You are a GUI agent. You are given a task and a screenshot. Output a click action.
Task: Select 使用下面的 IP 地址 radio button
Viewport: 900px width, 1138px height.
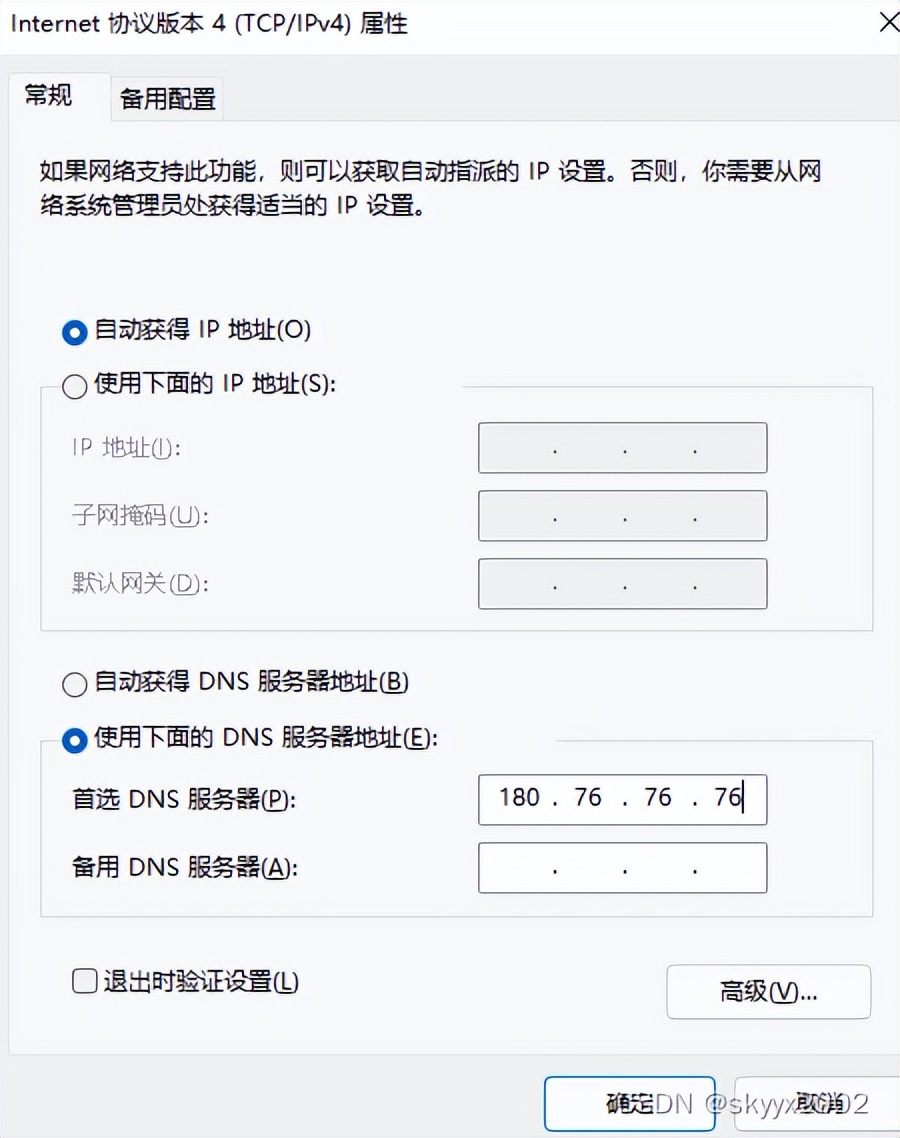74,386
